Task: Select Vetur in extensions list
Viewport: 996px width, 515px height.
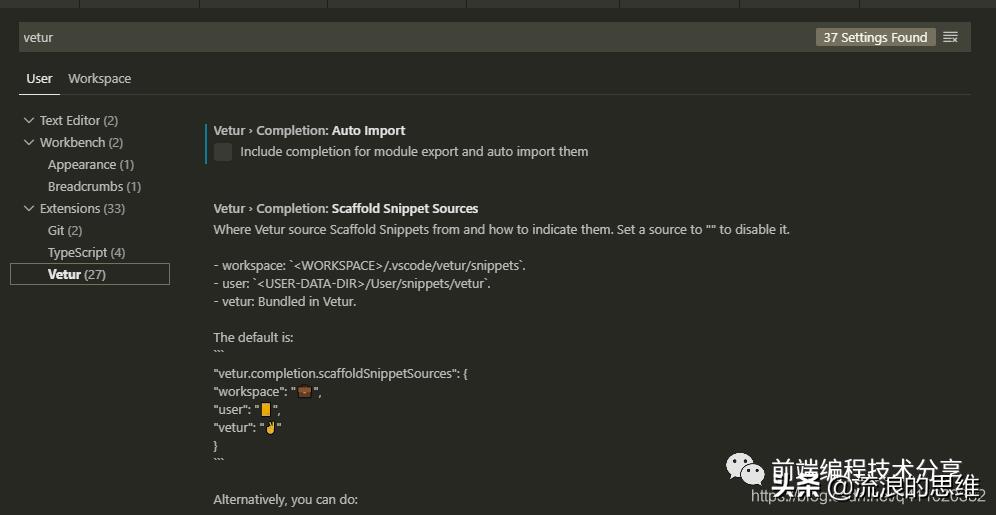Action: point(77,274)
